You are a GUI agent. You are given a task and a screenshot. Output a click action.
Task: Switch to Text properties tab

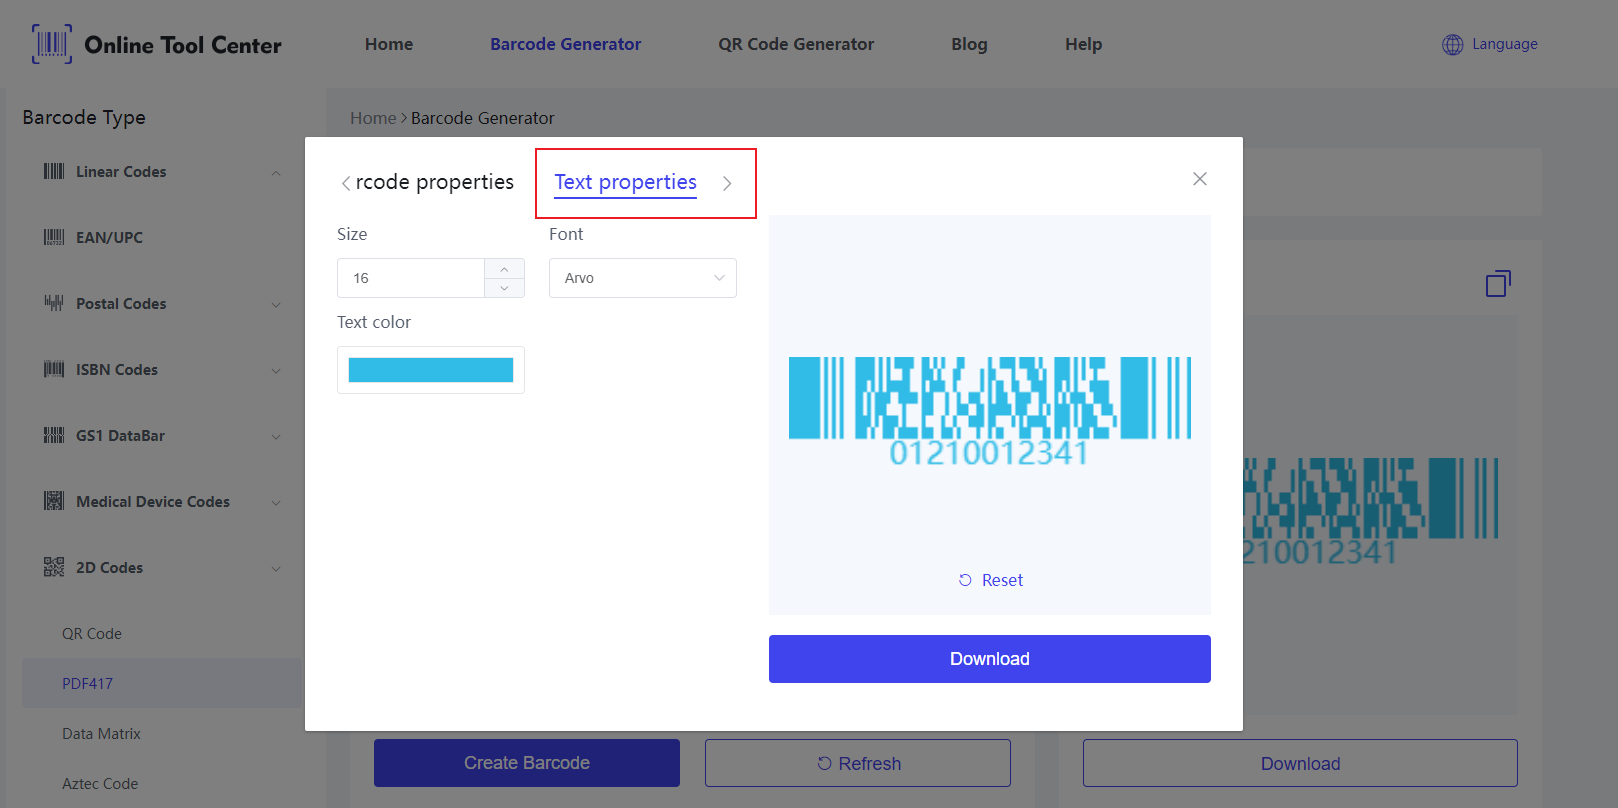tap(626, 182)
